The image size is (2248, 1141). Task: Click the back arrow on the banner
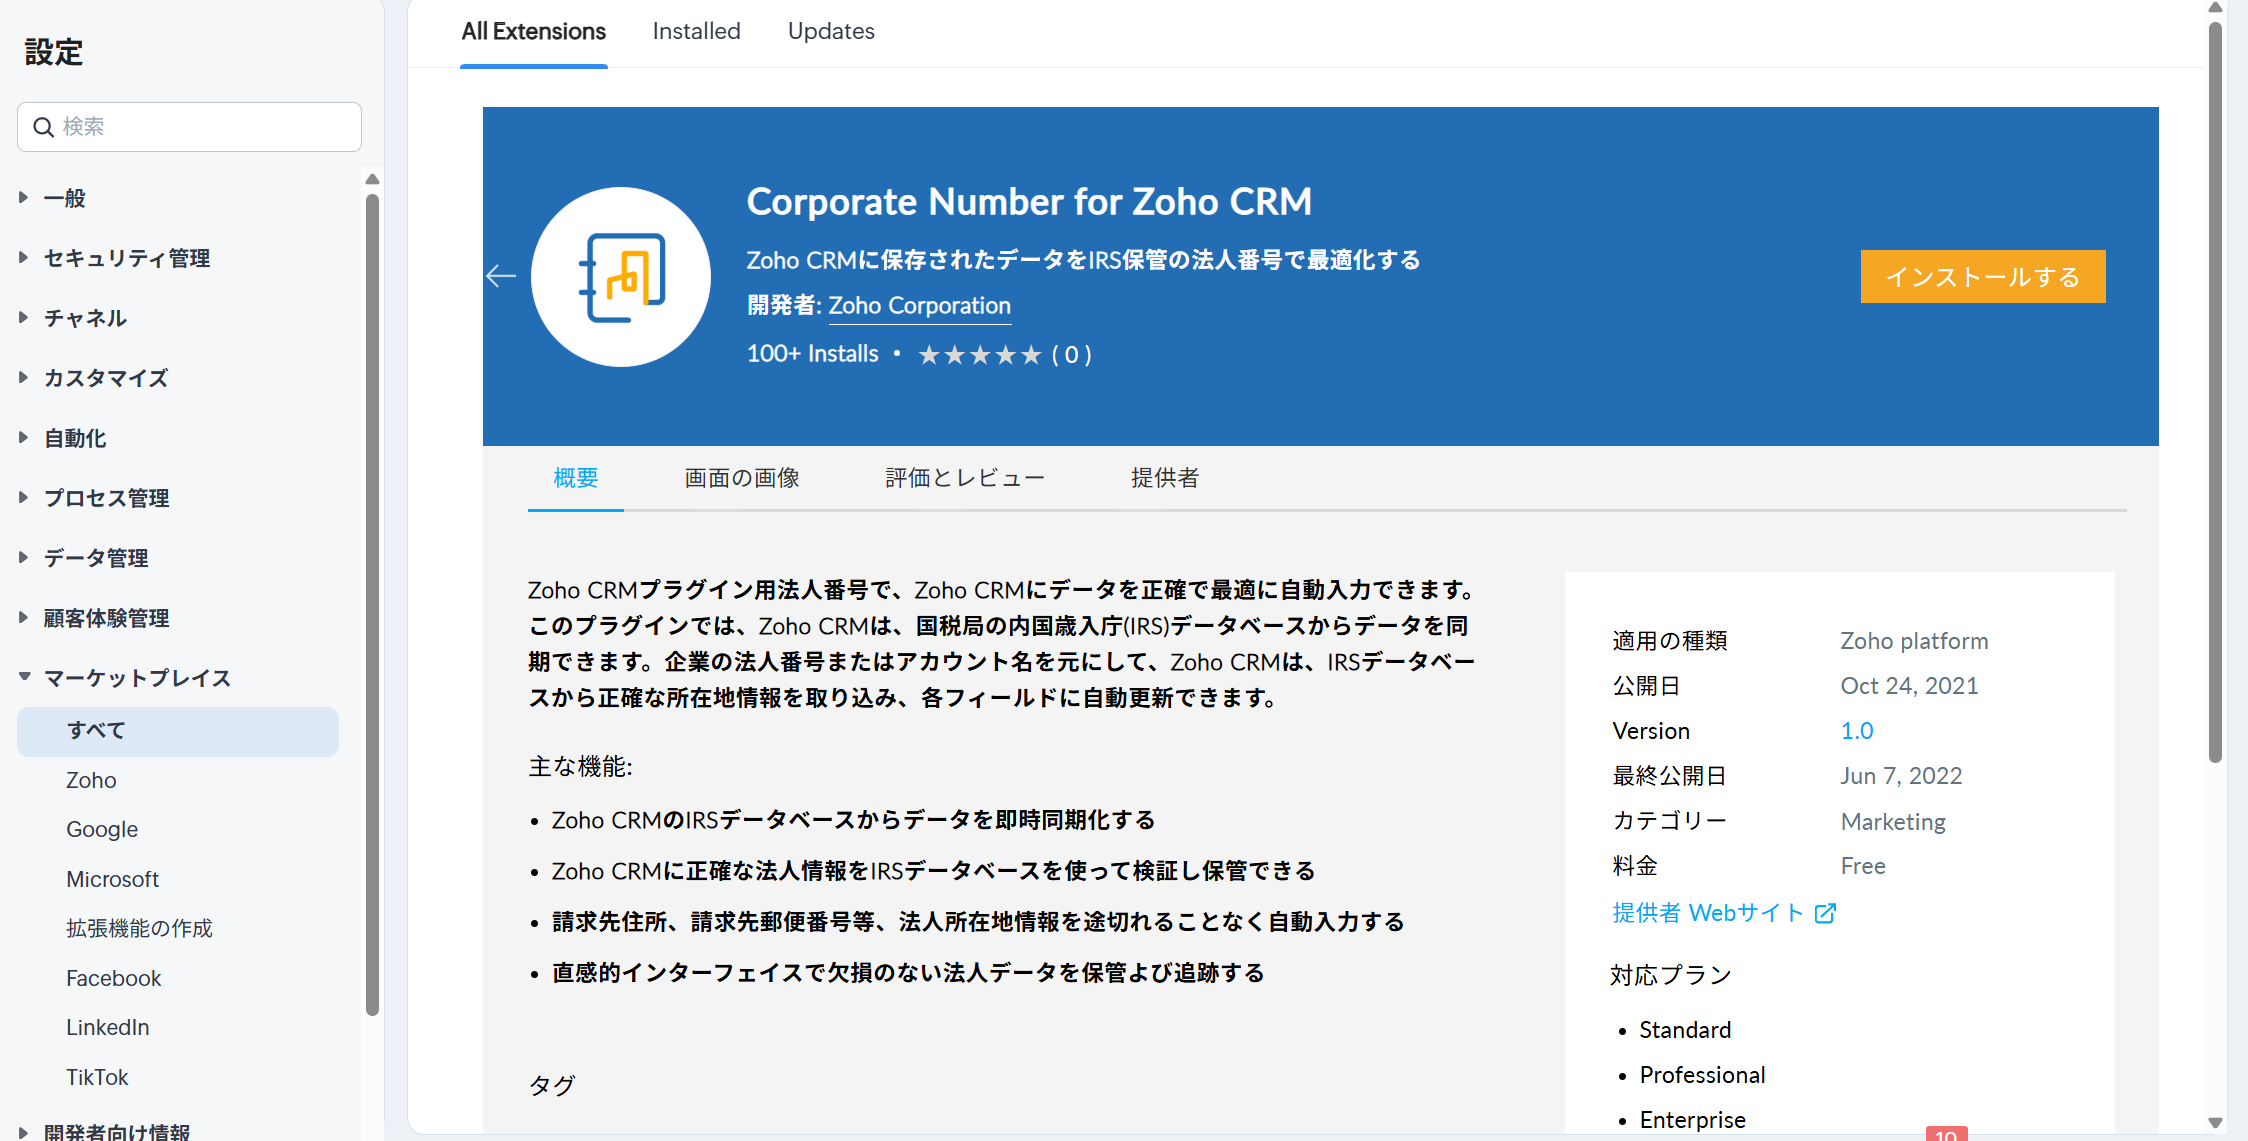[x=501, y=276]
